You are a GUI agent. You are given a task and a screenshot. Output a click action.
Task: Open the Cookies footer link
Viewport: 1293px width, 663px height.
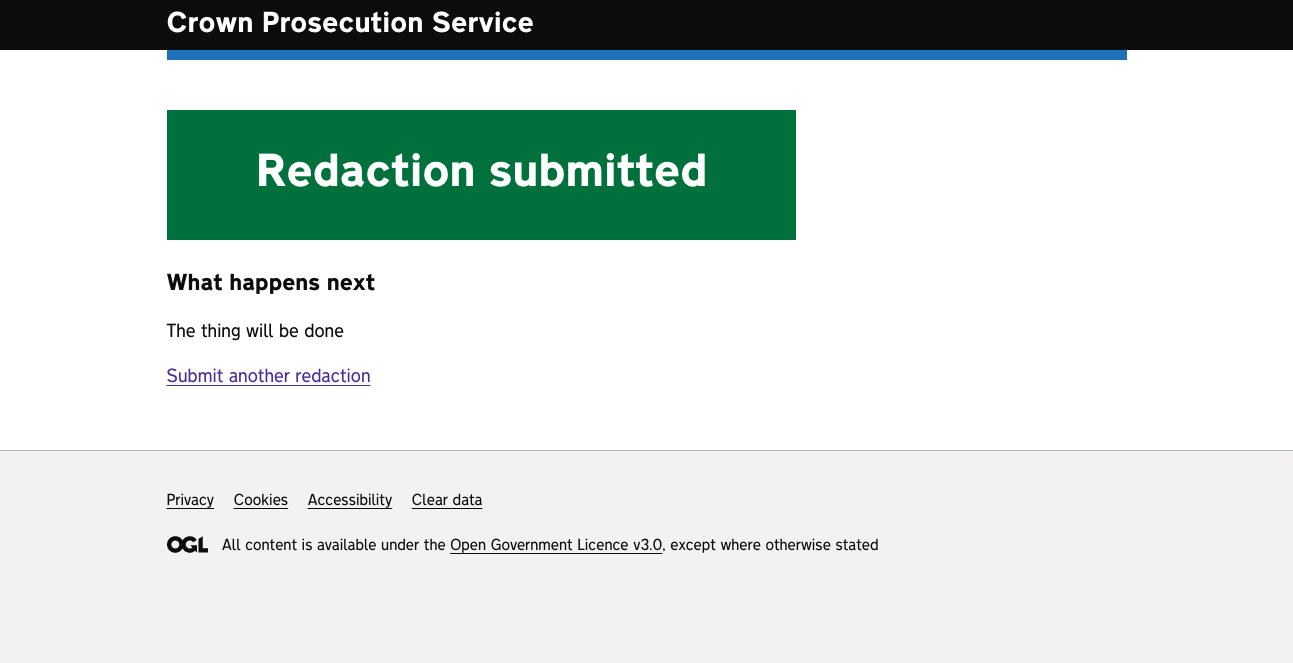point(260,500)
